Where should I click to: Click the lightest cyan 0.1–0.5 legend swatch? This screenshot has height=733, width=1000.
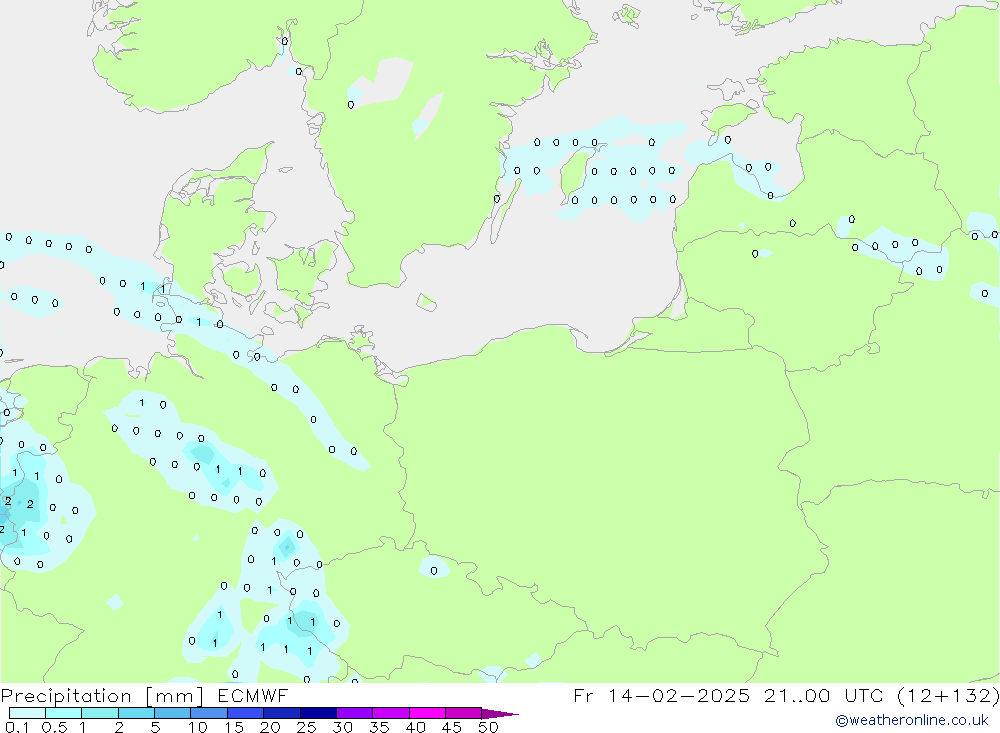click(x=27, y=713)
